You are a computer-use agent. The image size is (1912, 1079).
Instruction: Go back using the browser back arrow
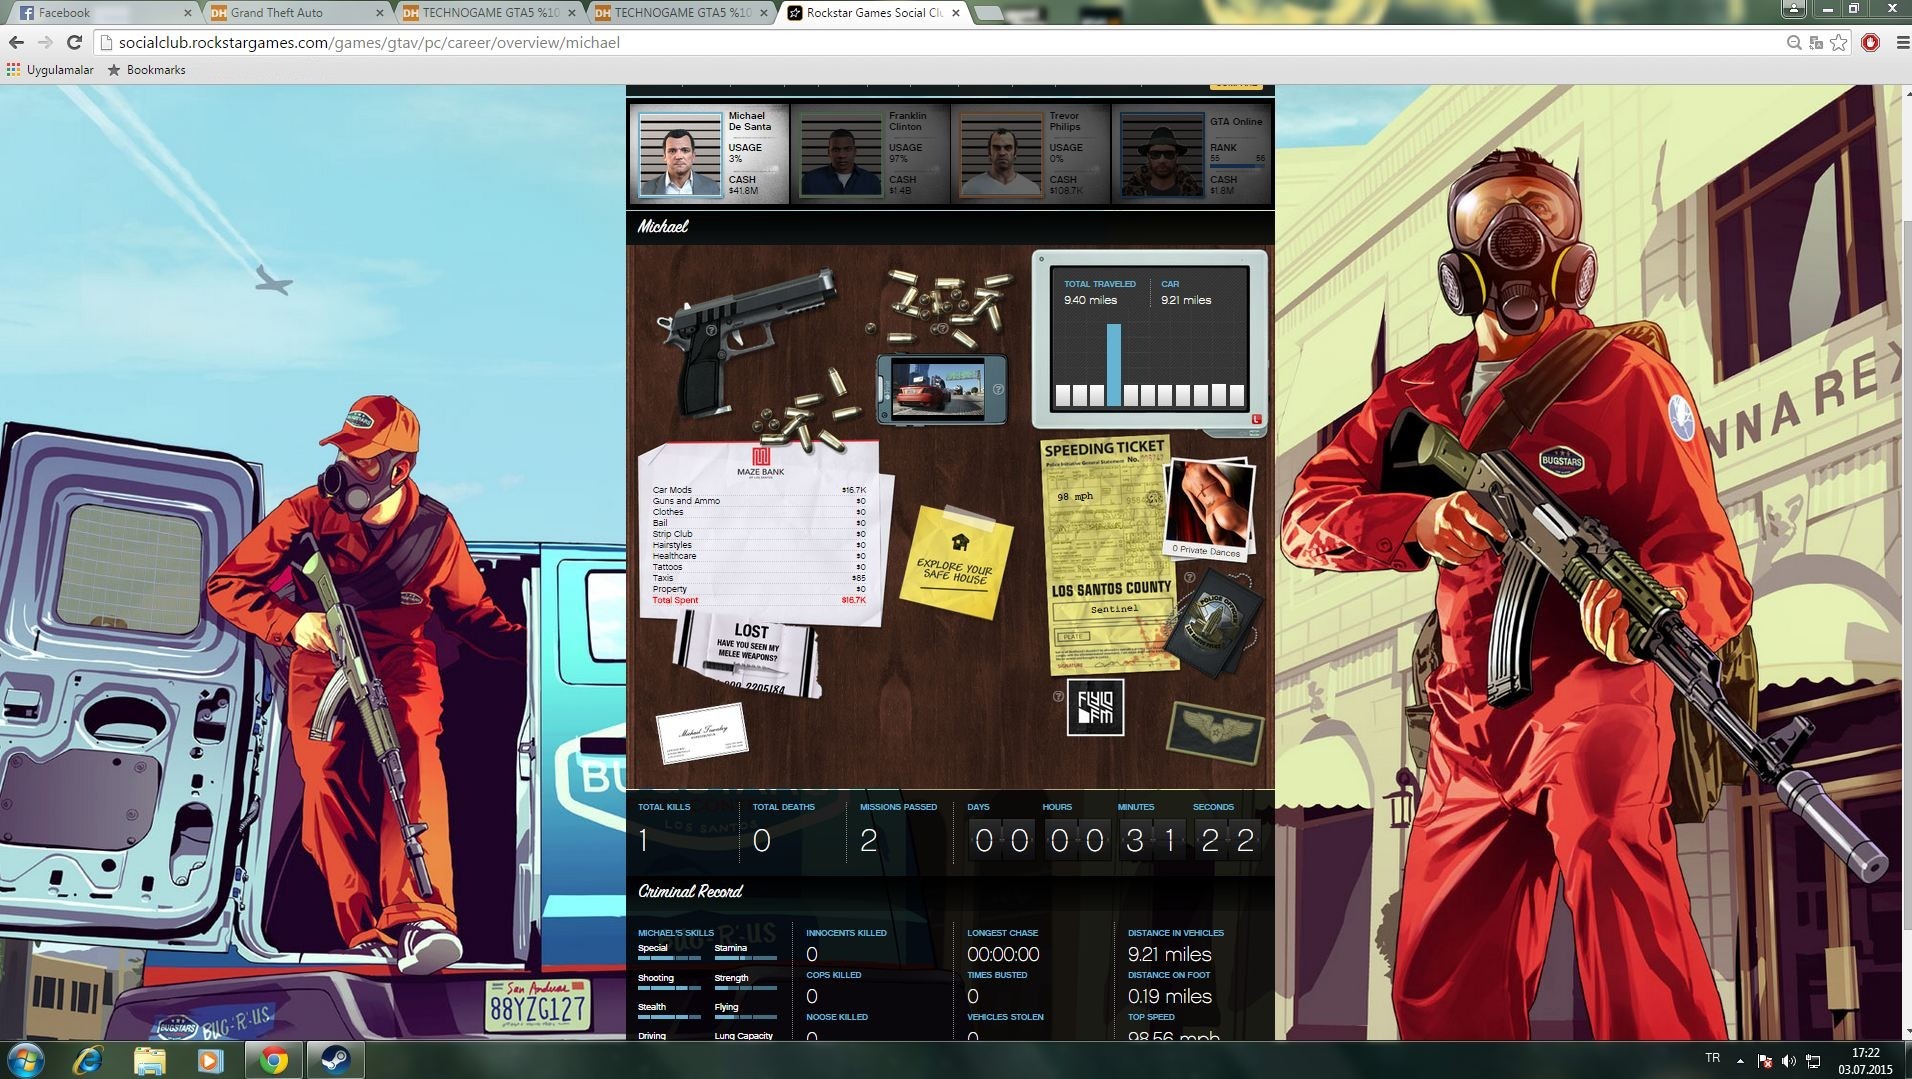pos(16,42)
